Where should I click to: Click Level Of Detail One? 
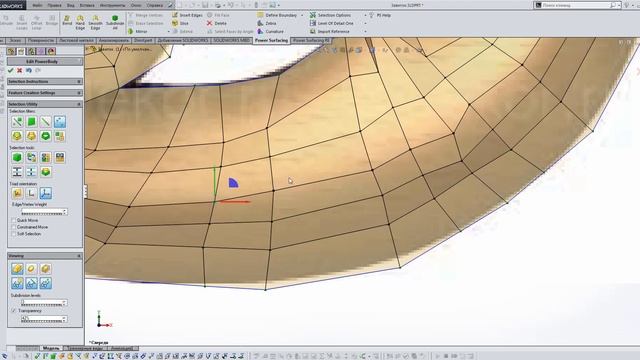click(x=331, y=23)
